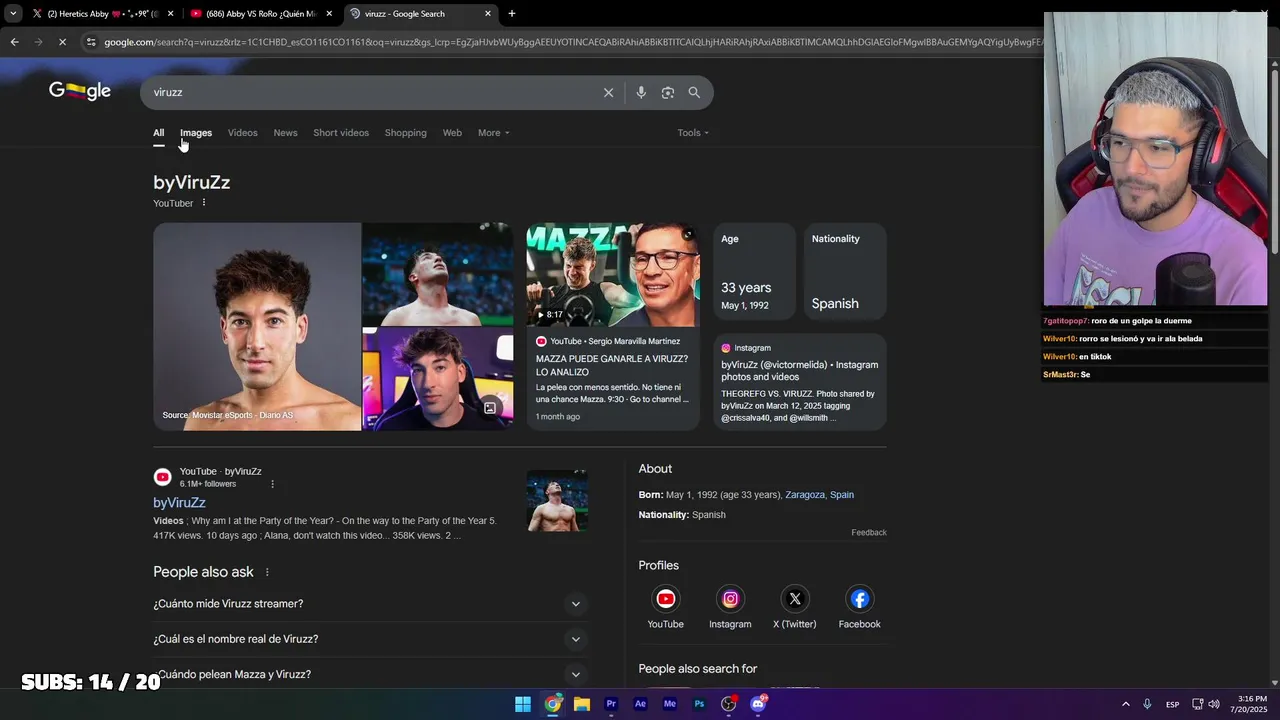
Task: Open Adobe Photoshop from taskbar
Action: click(699, 704)
